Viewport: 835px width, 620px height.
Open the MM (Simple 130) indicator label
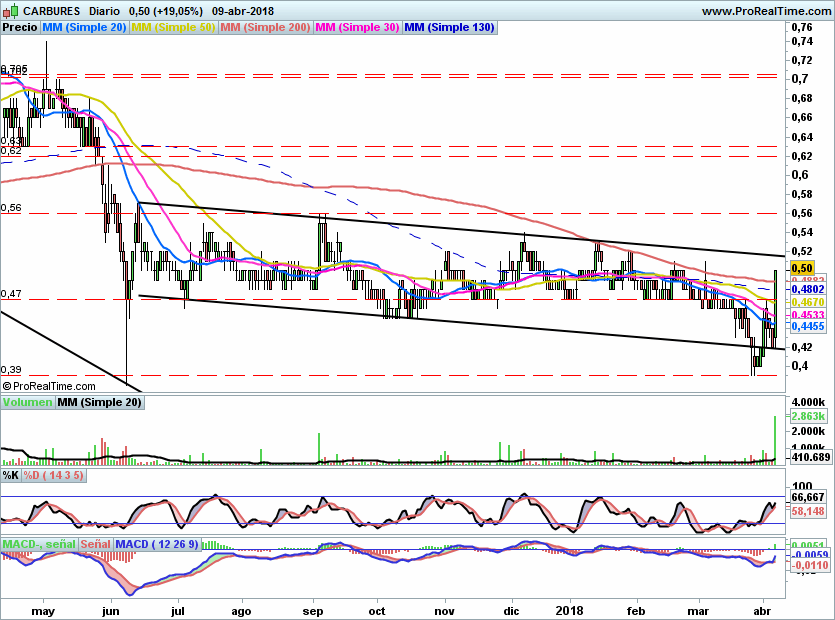tap(449, 28)
